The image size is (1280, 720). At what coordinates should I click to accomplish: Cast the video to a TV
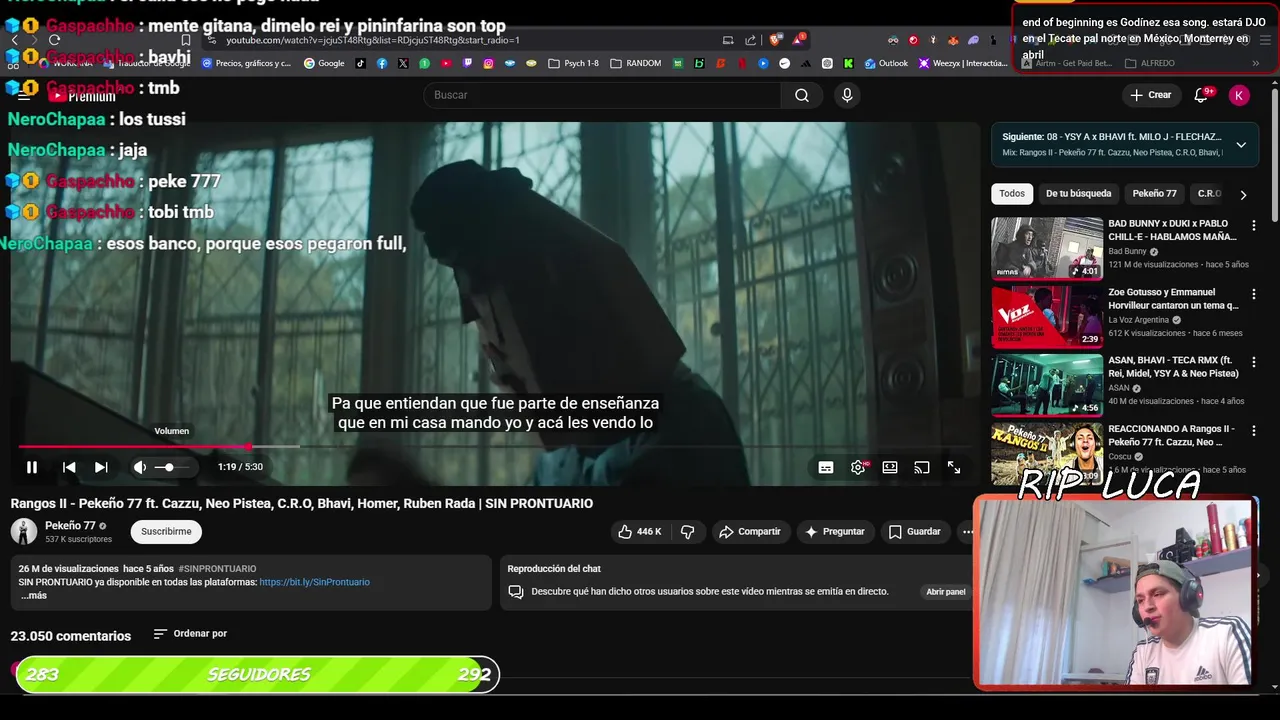(922, 467)
